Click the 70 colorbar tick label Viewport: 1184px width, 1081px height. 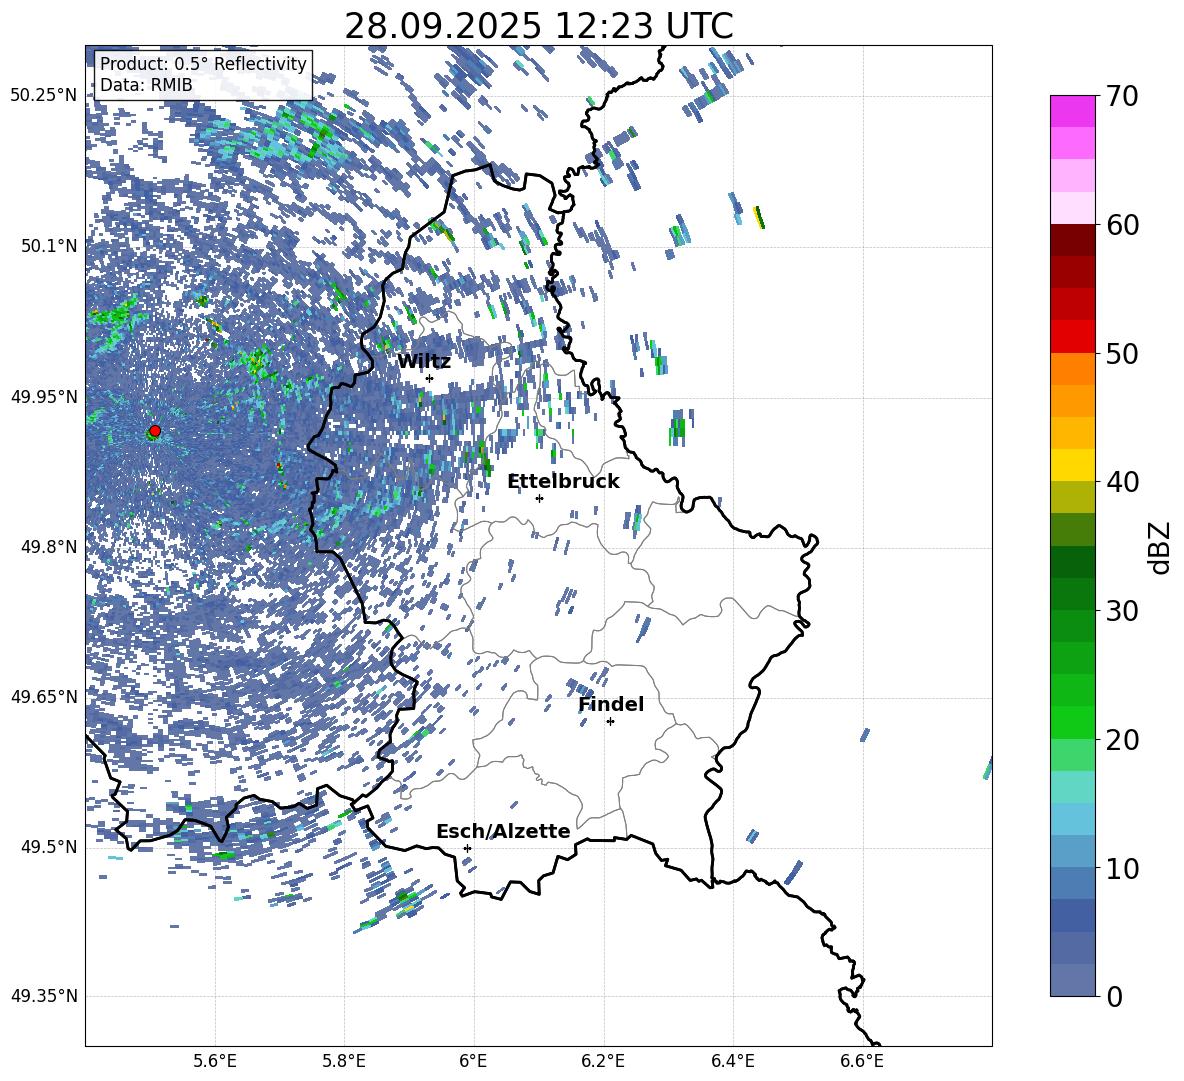pyautogui.click(x=1122, y=96)
